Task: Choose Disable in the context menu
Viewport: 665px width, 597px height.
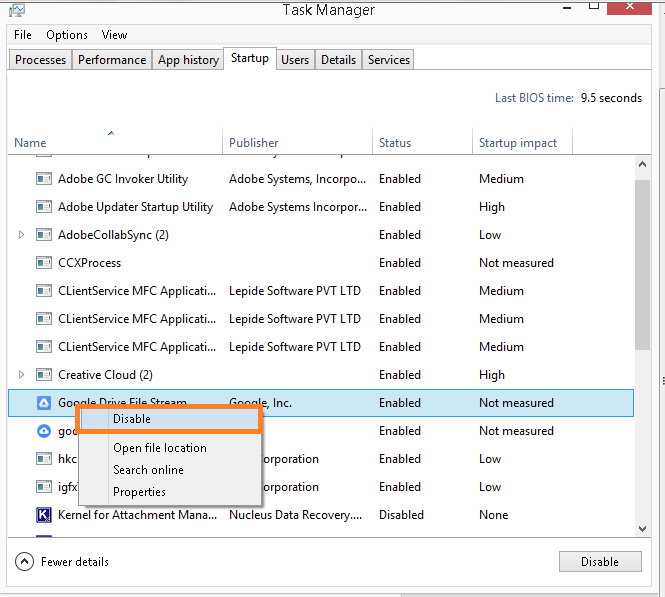Action: [169, 418]
